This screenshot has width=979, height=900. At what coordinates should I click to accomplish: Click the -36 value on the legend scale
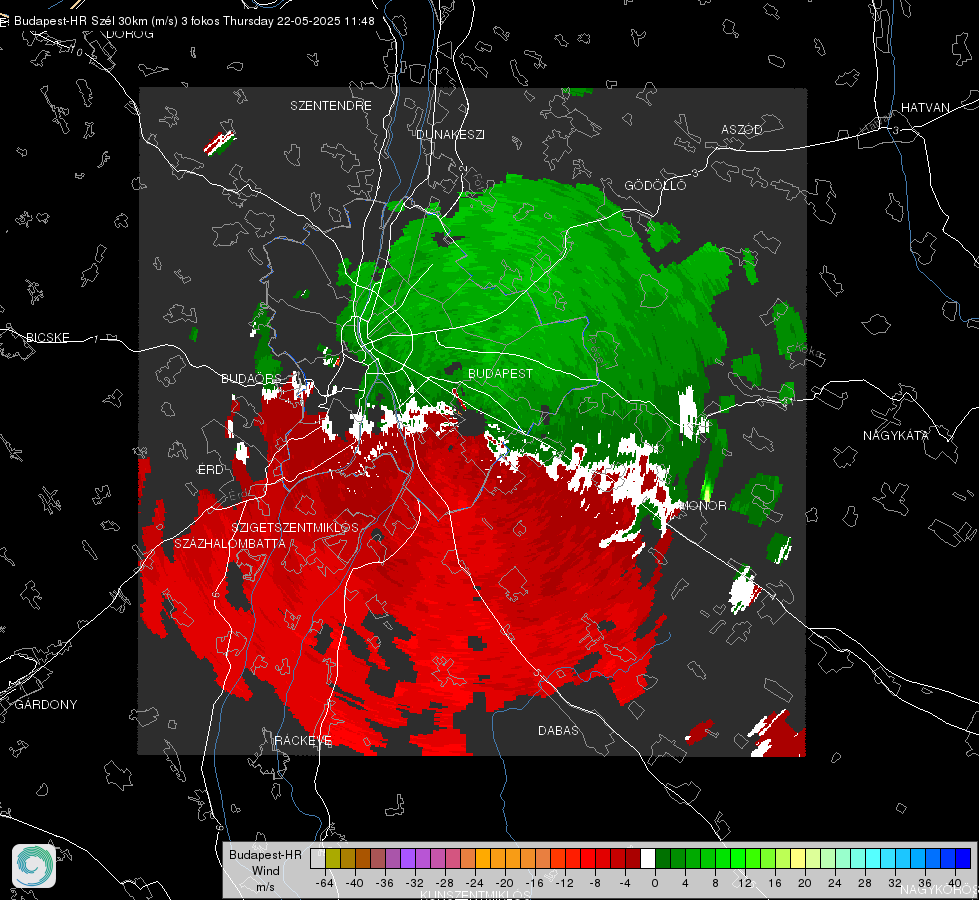point(385,883)
